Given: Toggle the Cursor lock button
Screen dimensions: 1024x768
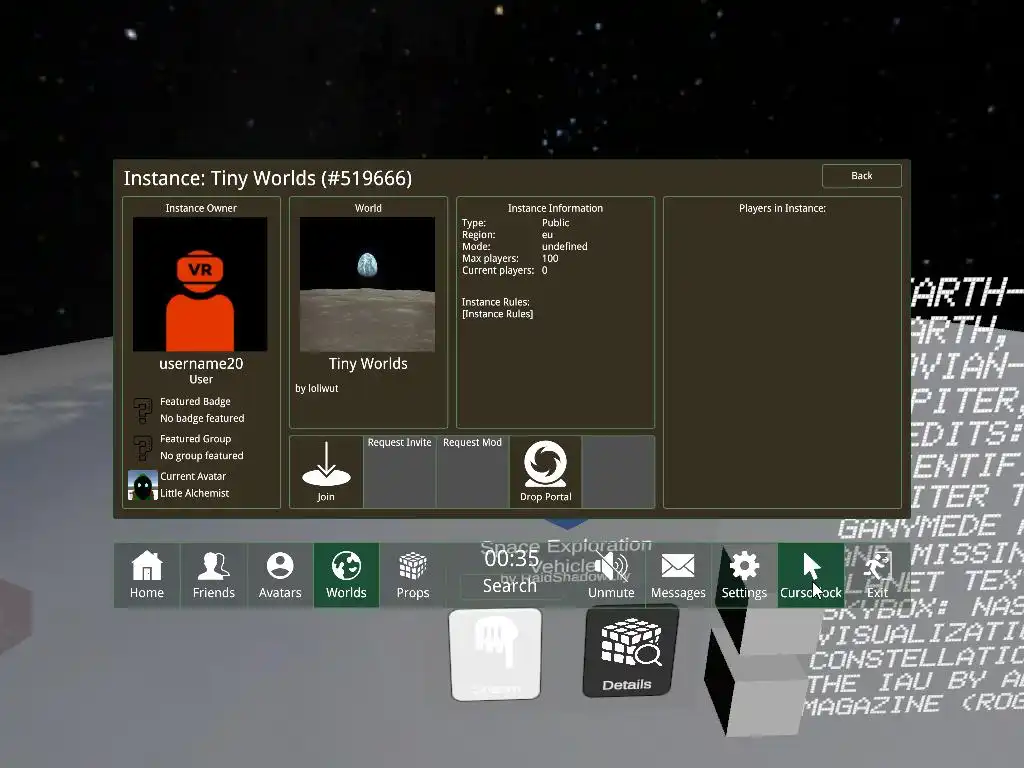Looking at the screenshot, I should (810, 575).
